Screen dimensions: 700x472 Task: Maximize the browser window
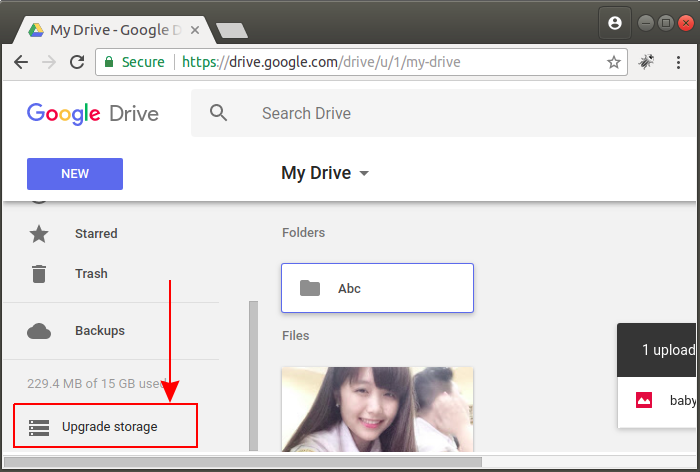click(666, 23)
